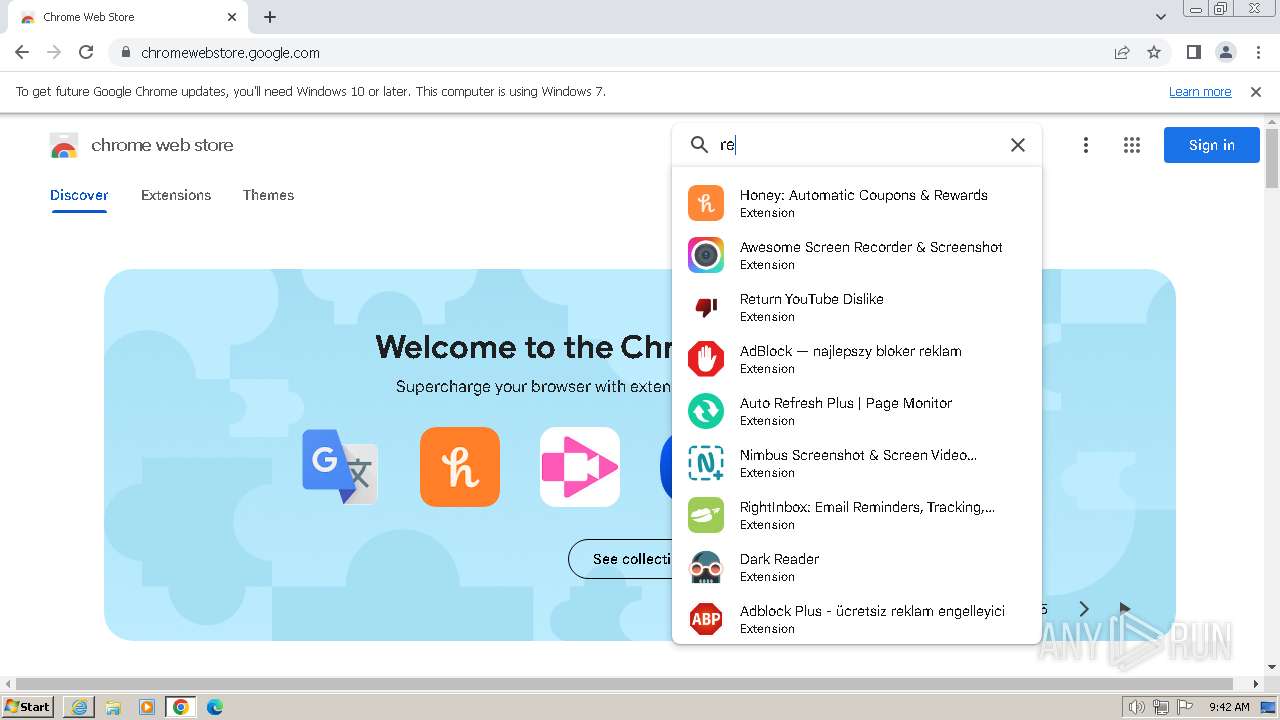
Task: Click the See collection button
Action: coord(622,559)
